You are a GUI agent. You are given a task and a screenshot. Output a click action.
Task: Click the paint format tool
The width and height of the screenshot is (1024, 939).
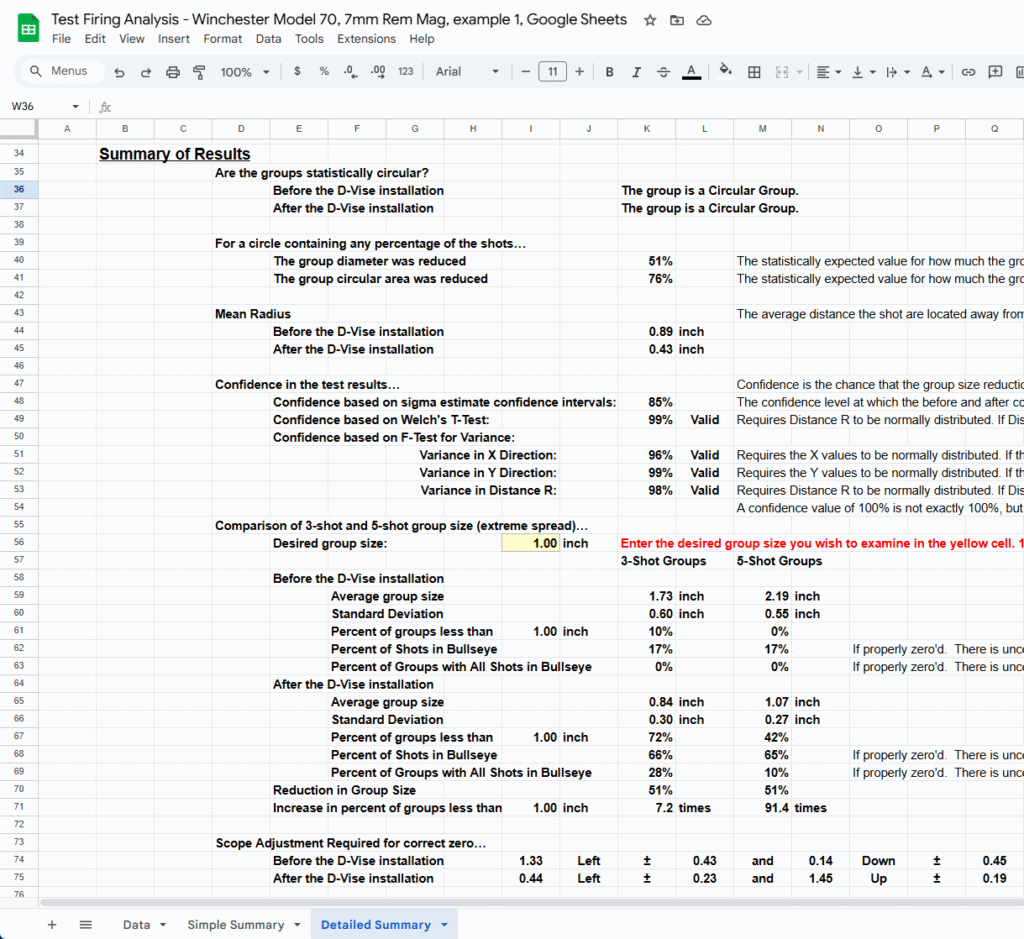click(x=199, y=72)
